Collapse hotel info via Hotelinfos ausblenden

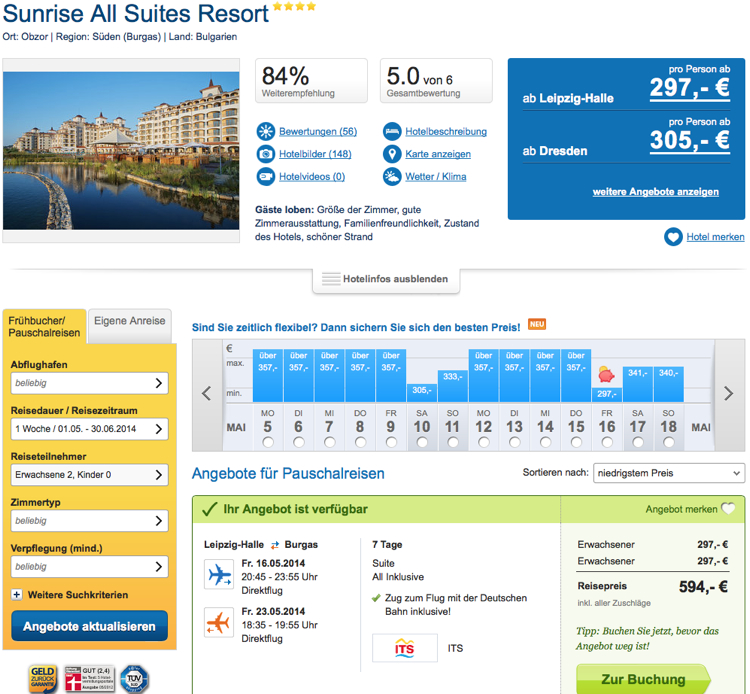pyautogui.click(x=386, y=279)
